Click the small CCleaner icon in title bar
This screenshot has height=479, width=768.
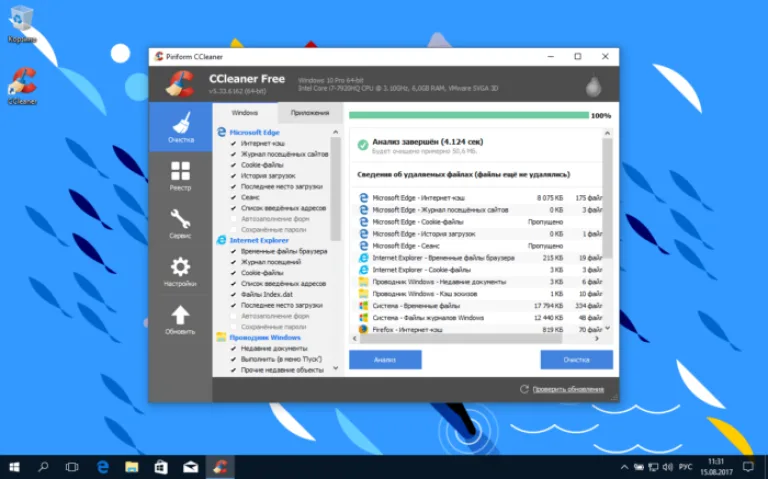pos(159,57)
